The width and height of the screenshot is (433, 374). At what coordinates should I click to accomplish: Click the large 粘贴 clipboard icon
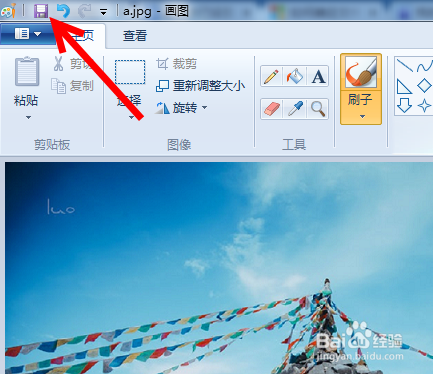coord(27,72)
